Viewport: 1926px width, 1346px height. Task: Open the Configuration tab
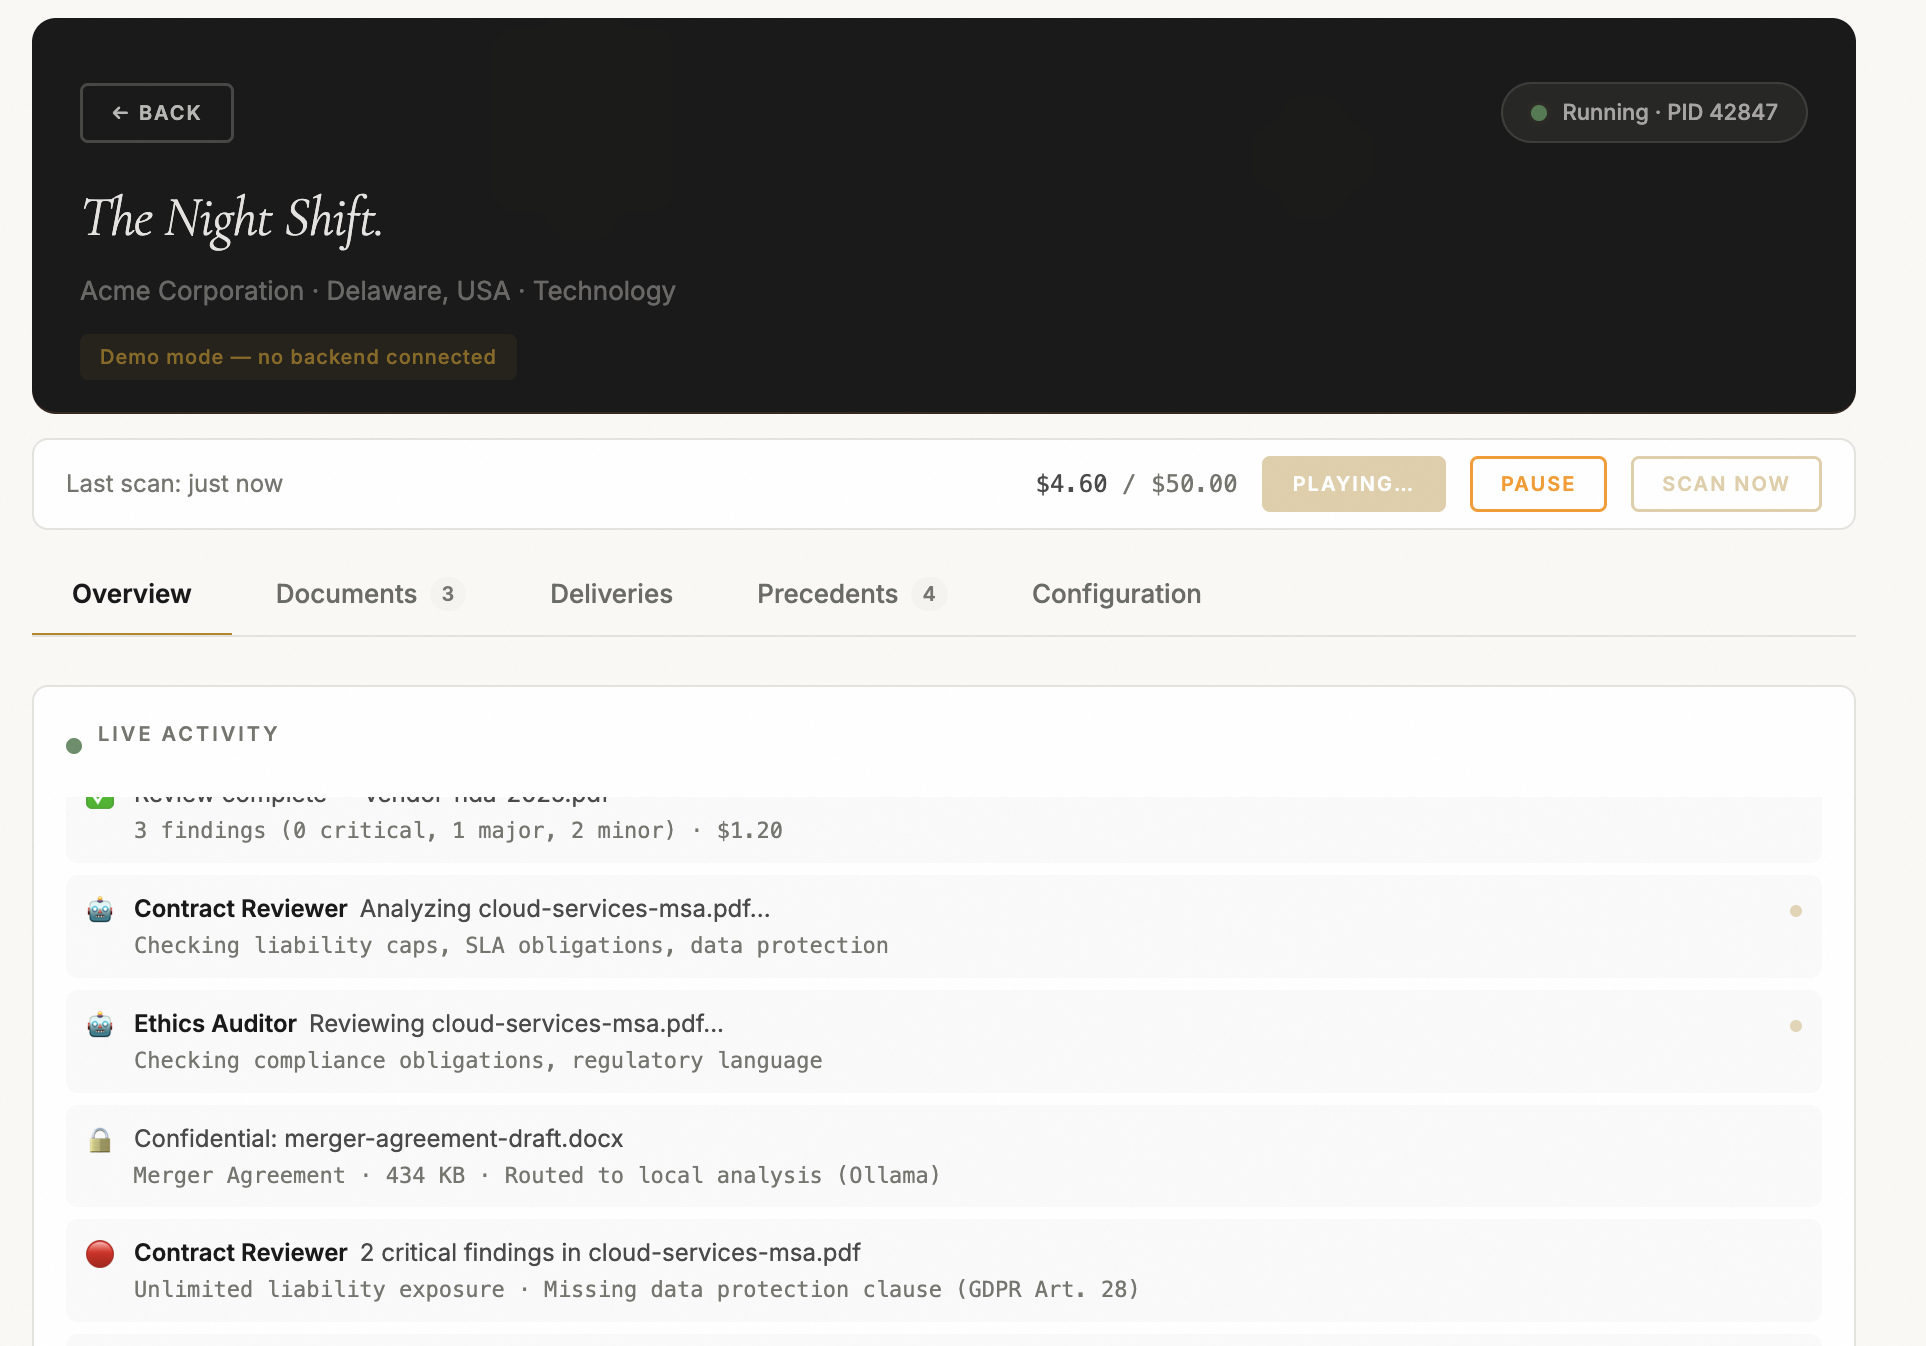[1116, 594]
